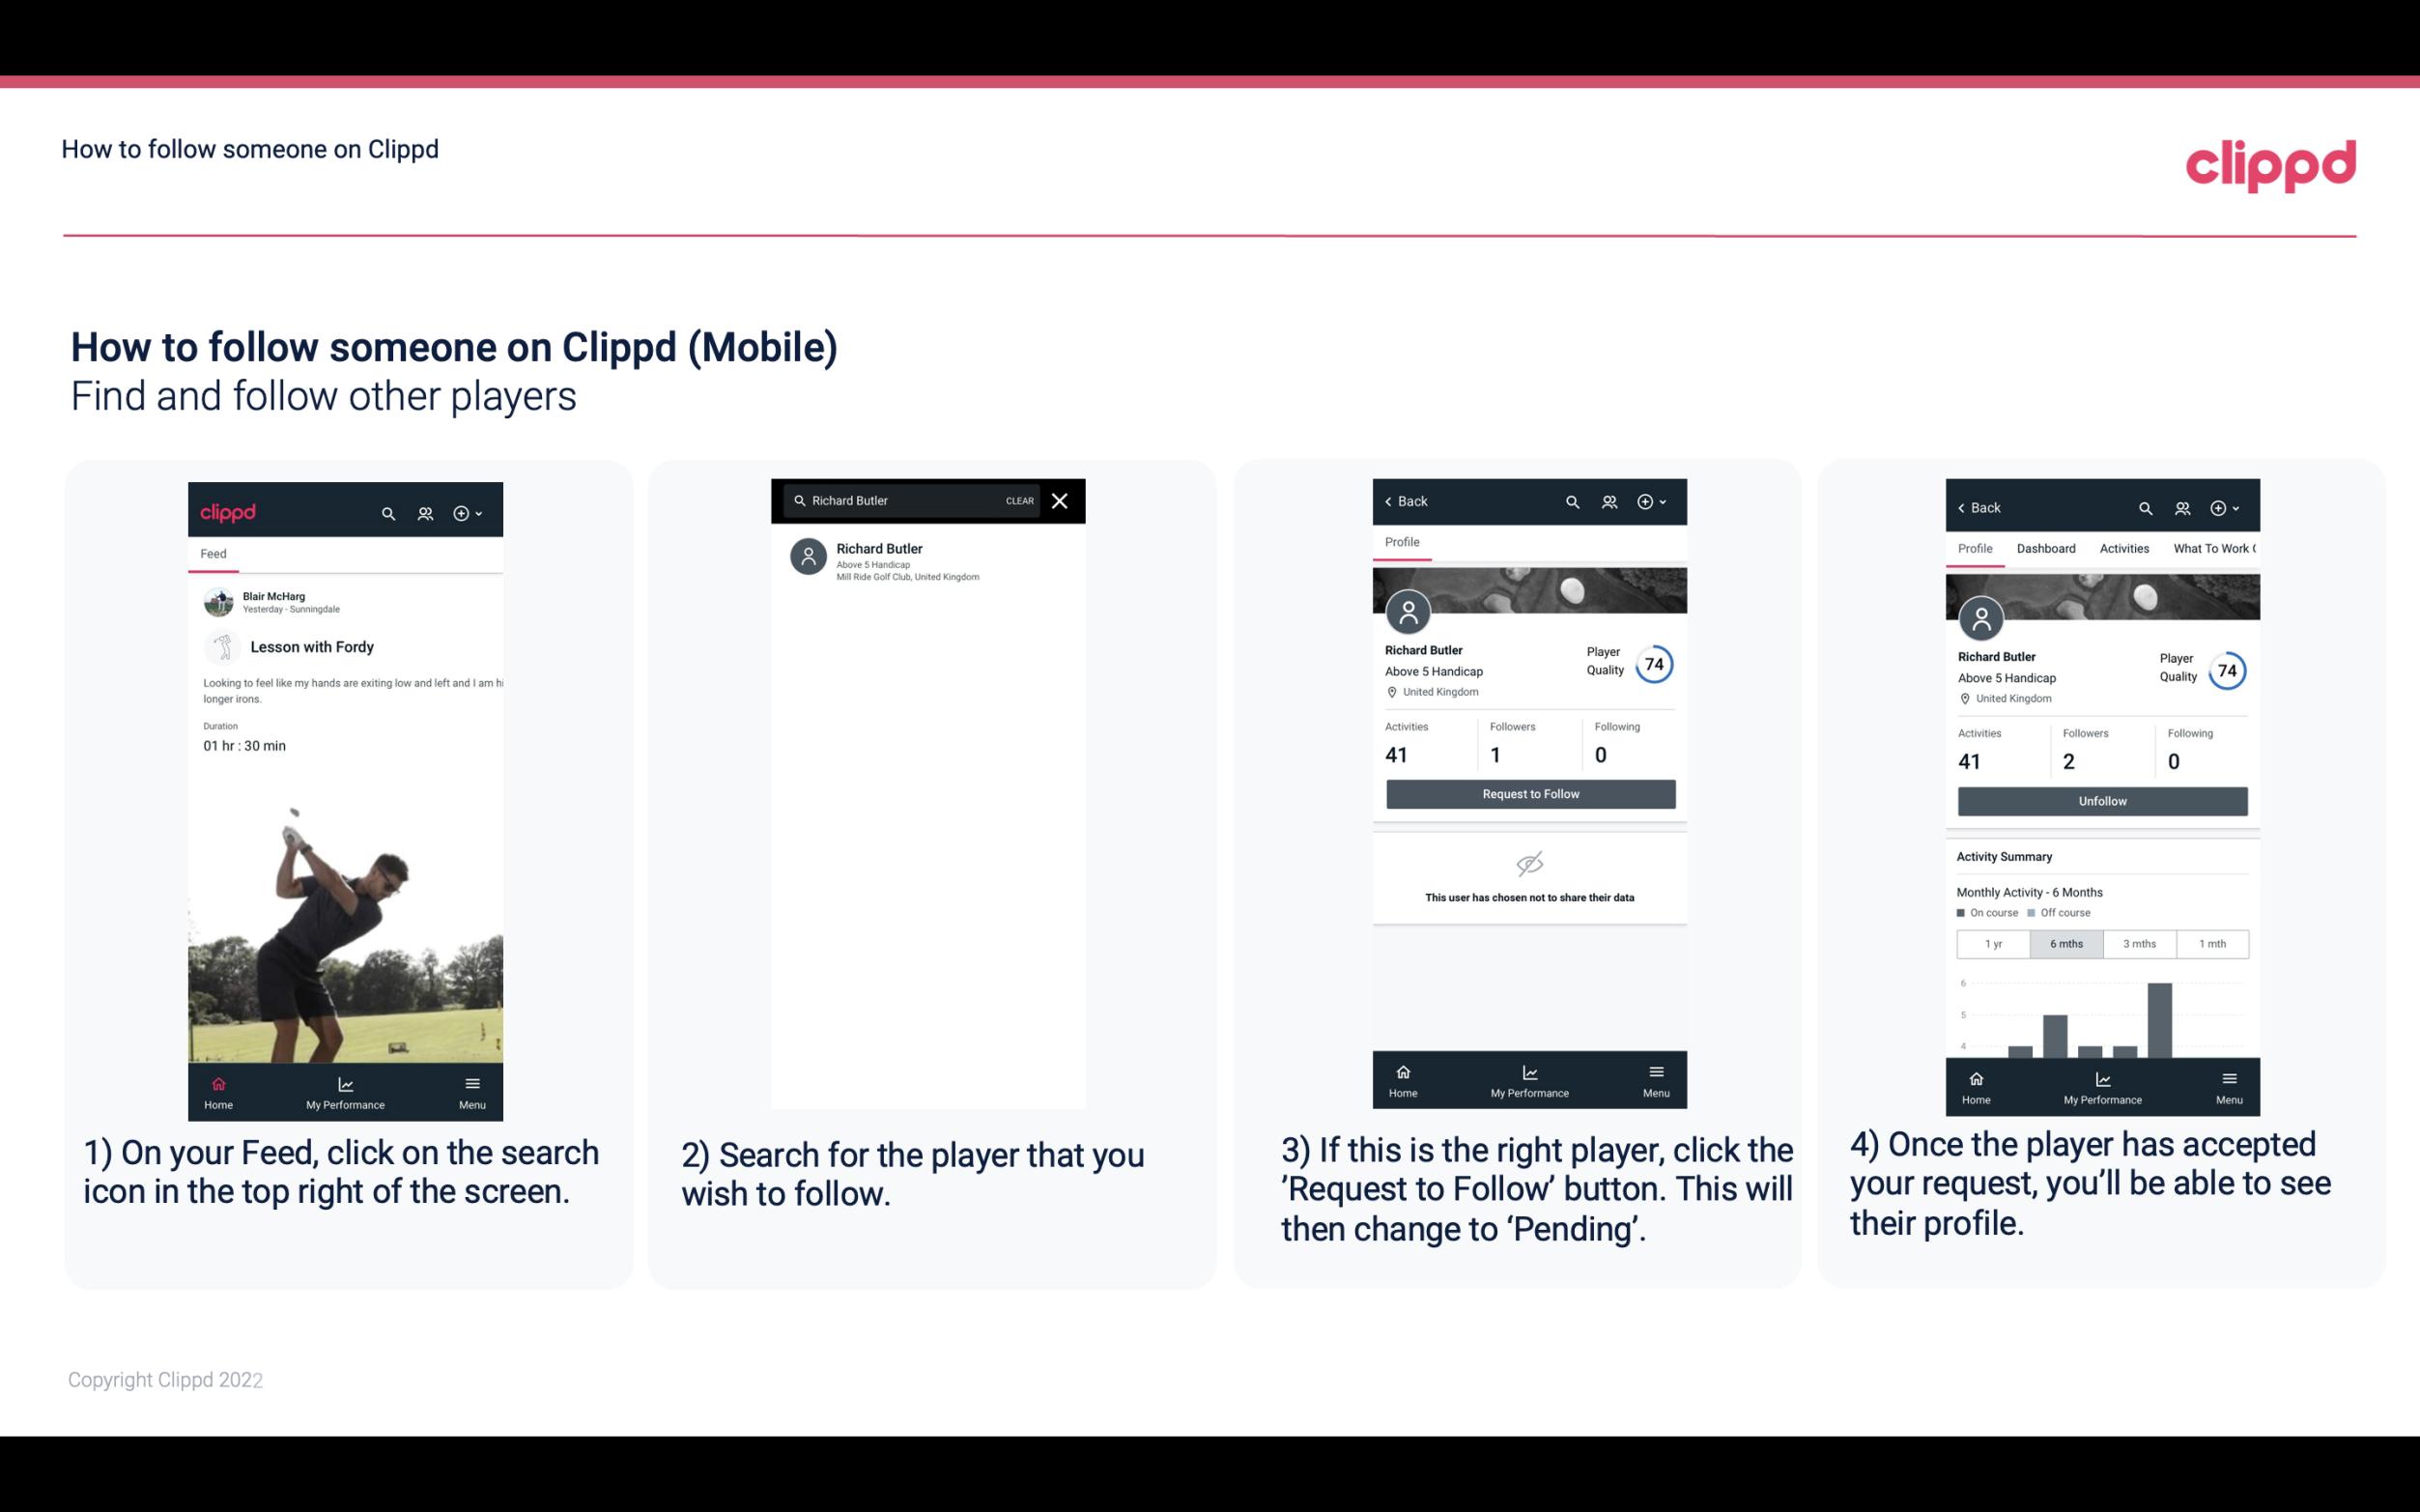Click the Menu icon in bottom navigation bar

[x=471, y=1083]
